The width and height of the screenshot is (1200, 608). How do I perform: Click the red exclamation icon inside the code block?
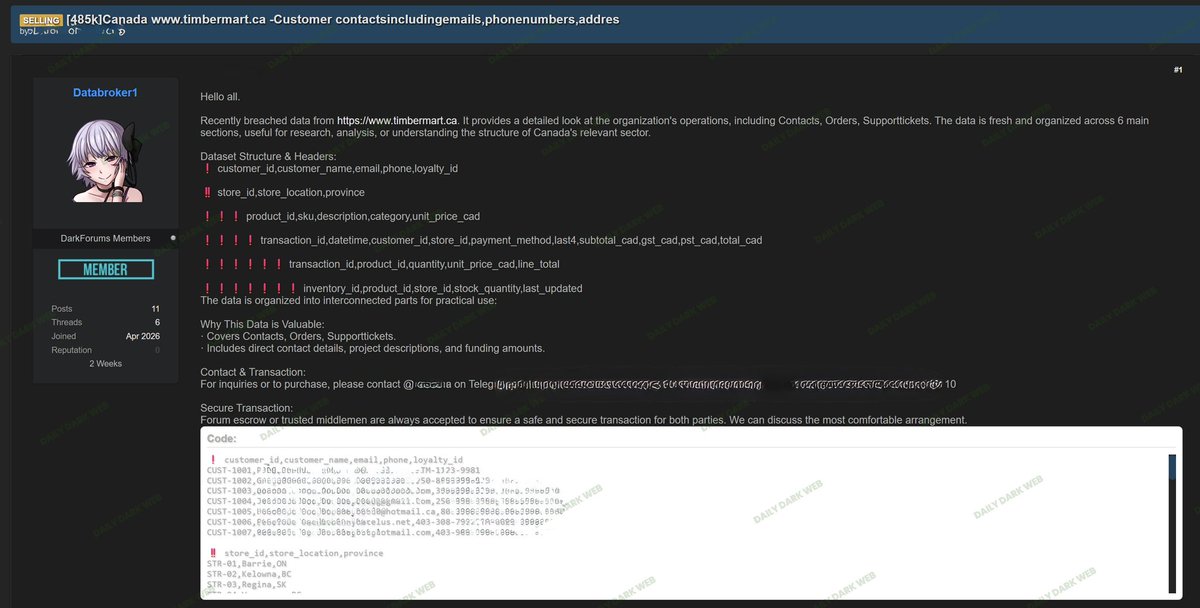pyautogui.click(x=213, y=459)
